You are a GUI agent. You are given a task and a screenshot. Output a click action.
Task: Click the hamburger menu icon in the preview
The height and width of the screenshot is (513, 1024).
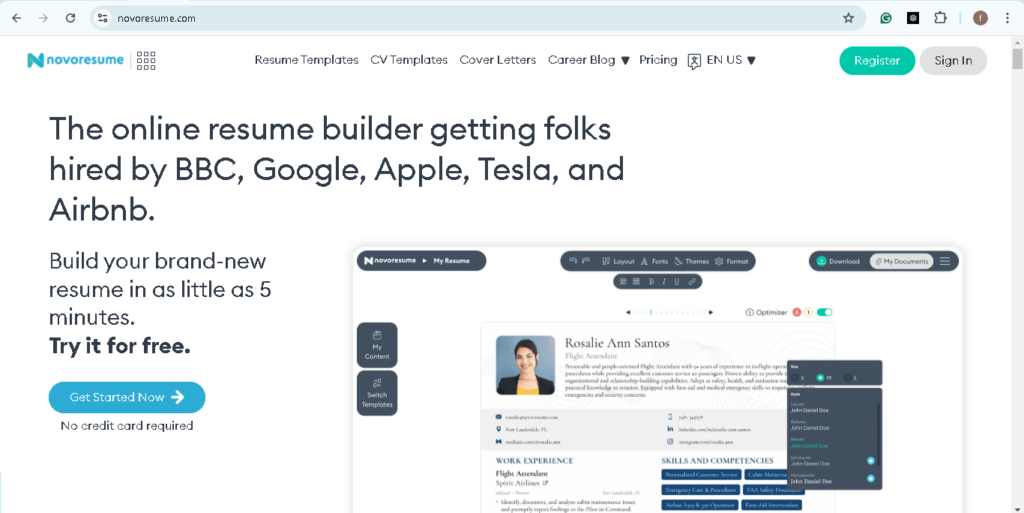(x=944, y=261)
